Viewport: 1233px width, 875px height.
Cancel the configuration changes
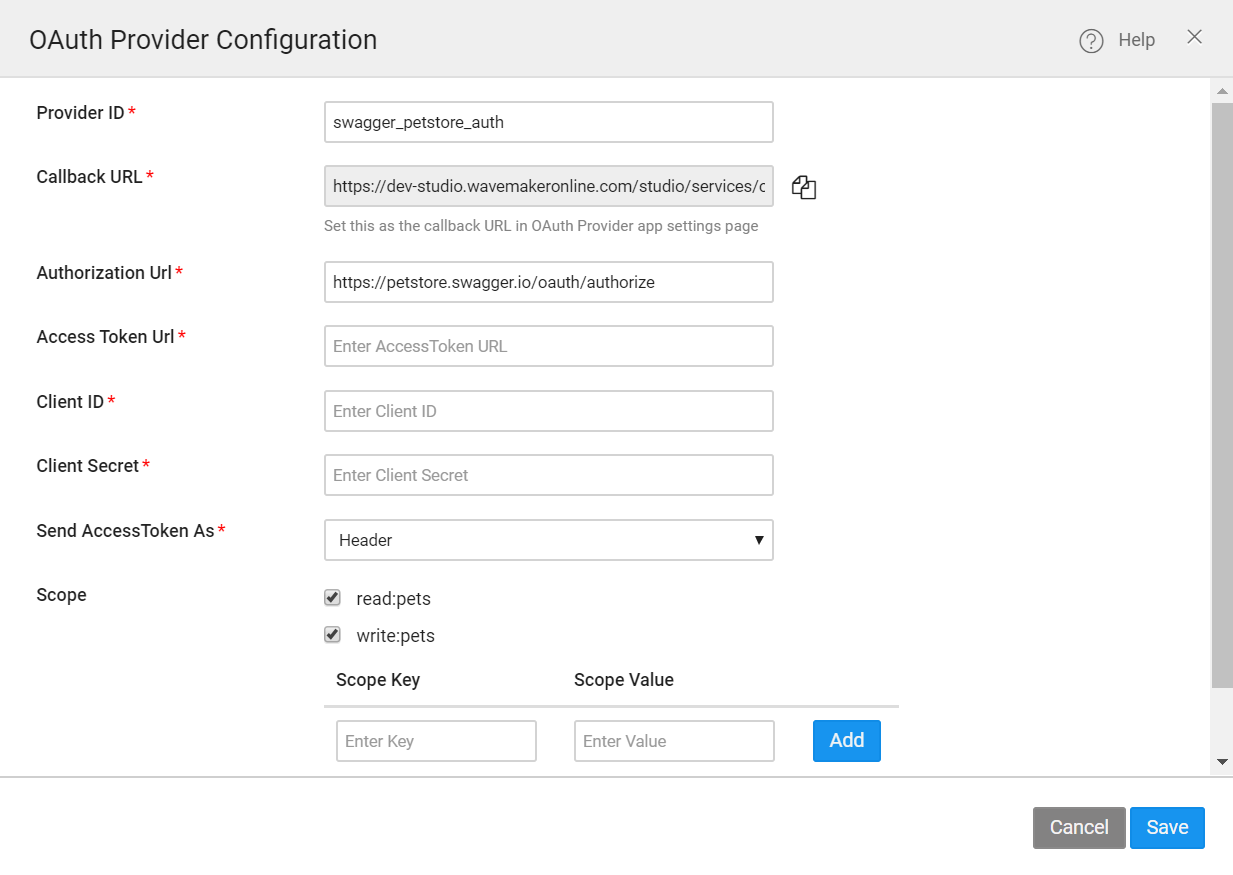coord(1078,827)
